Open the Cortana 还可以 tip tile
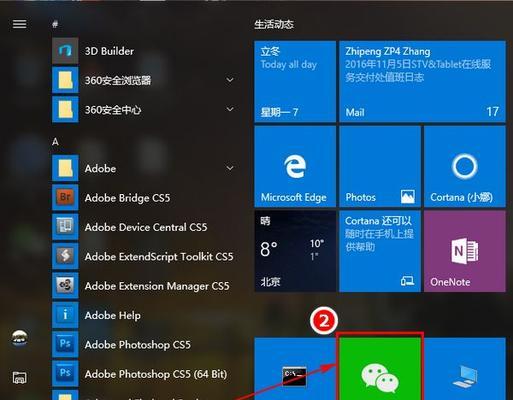This screenshot has height=400, width=513. [x=380, y=251]
